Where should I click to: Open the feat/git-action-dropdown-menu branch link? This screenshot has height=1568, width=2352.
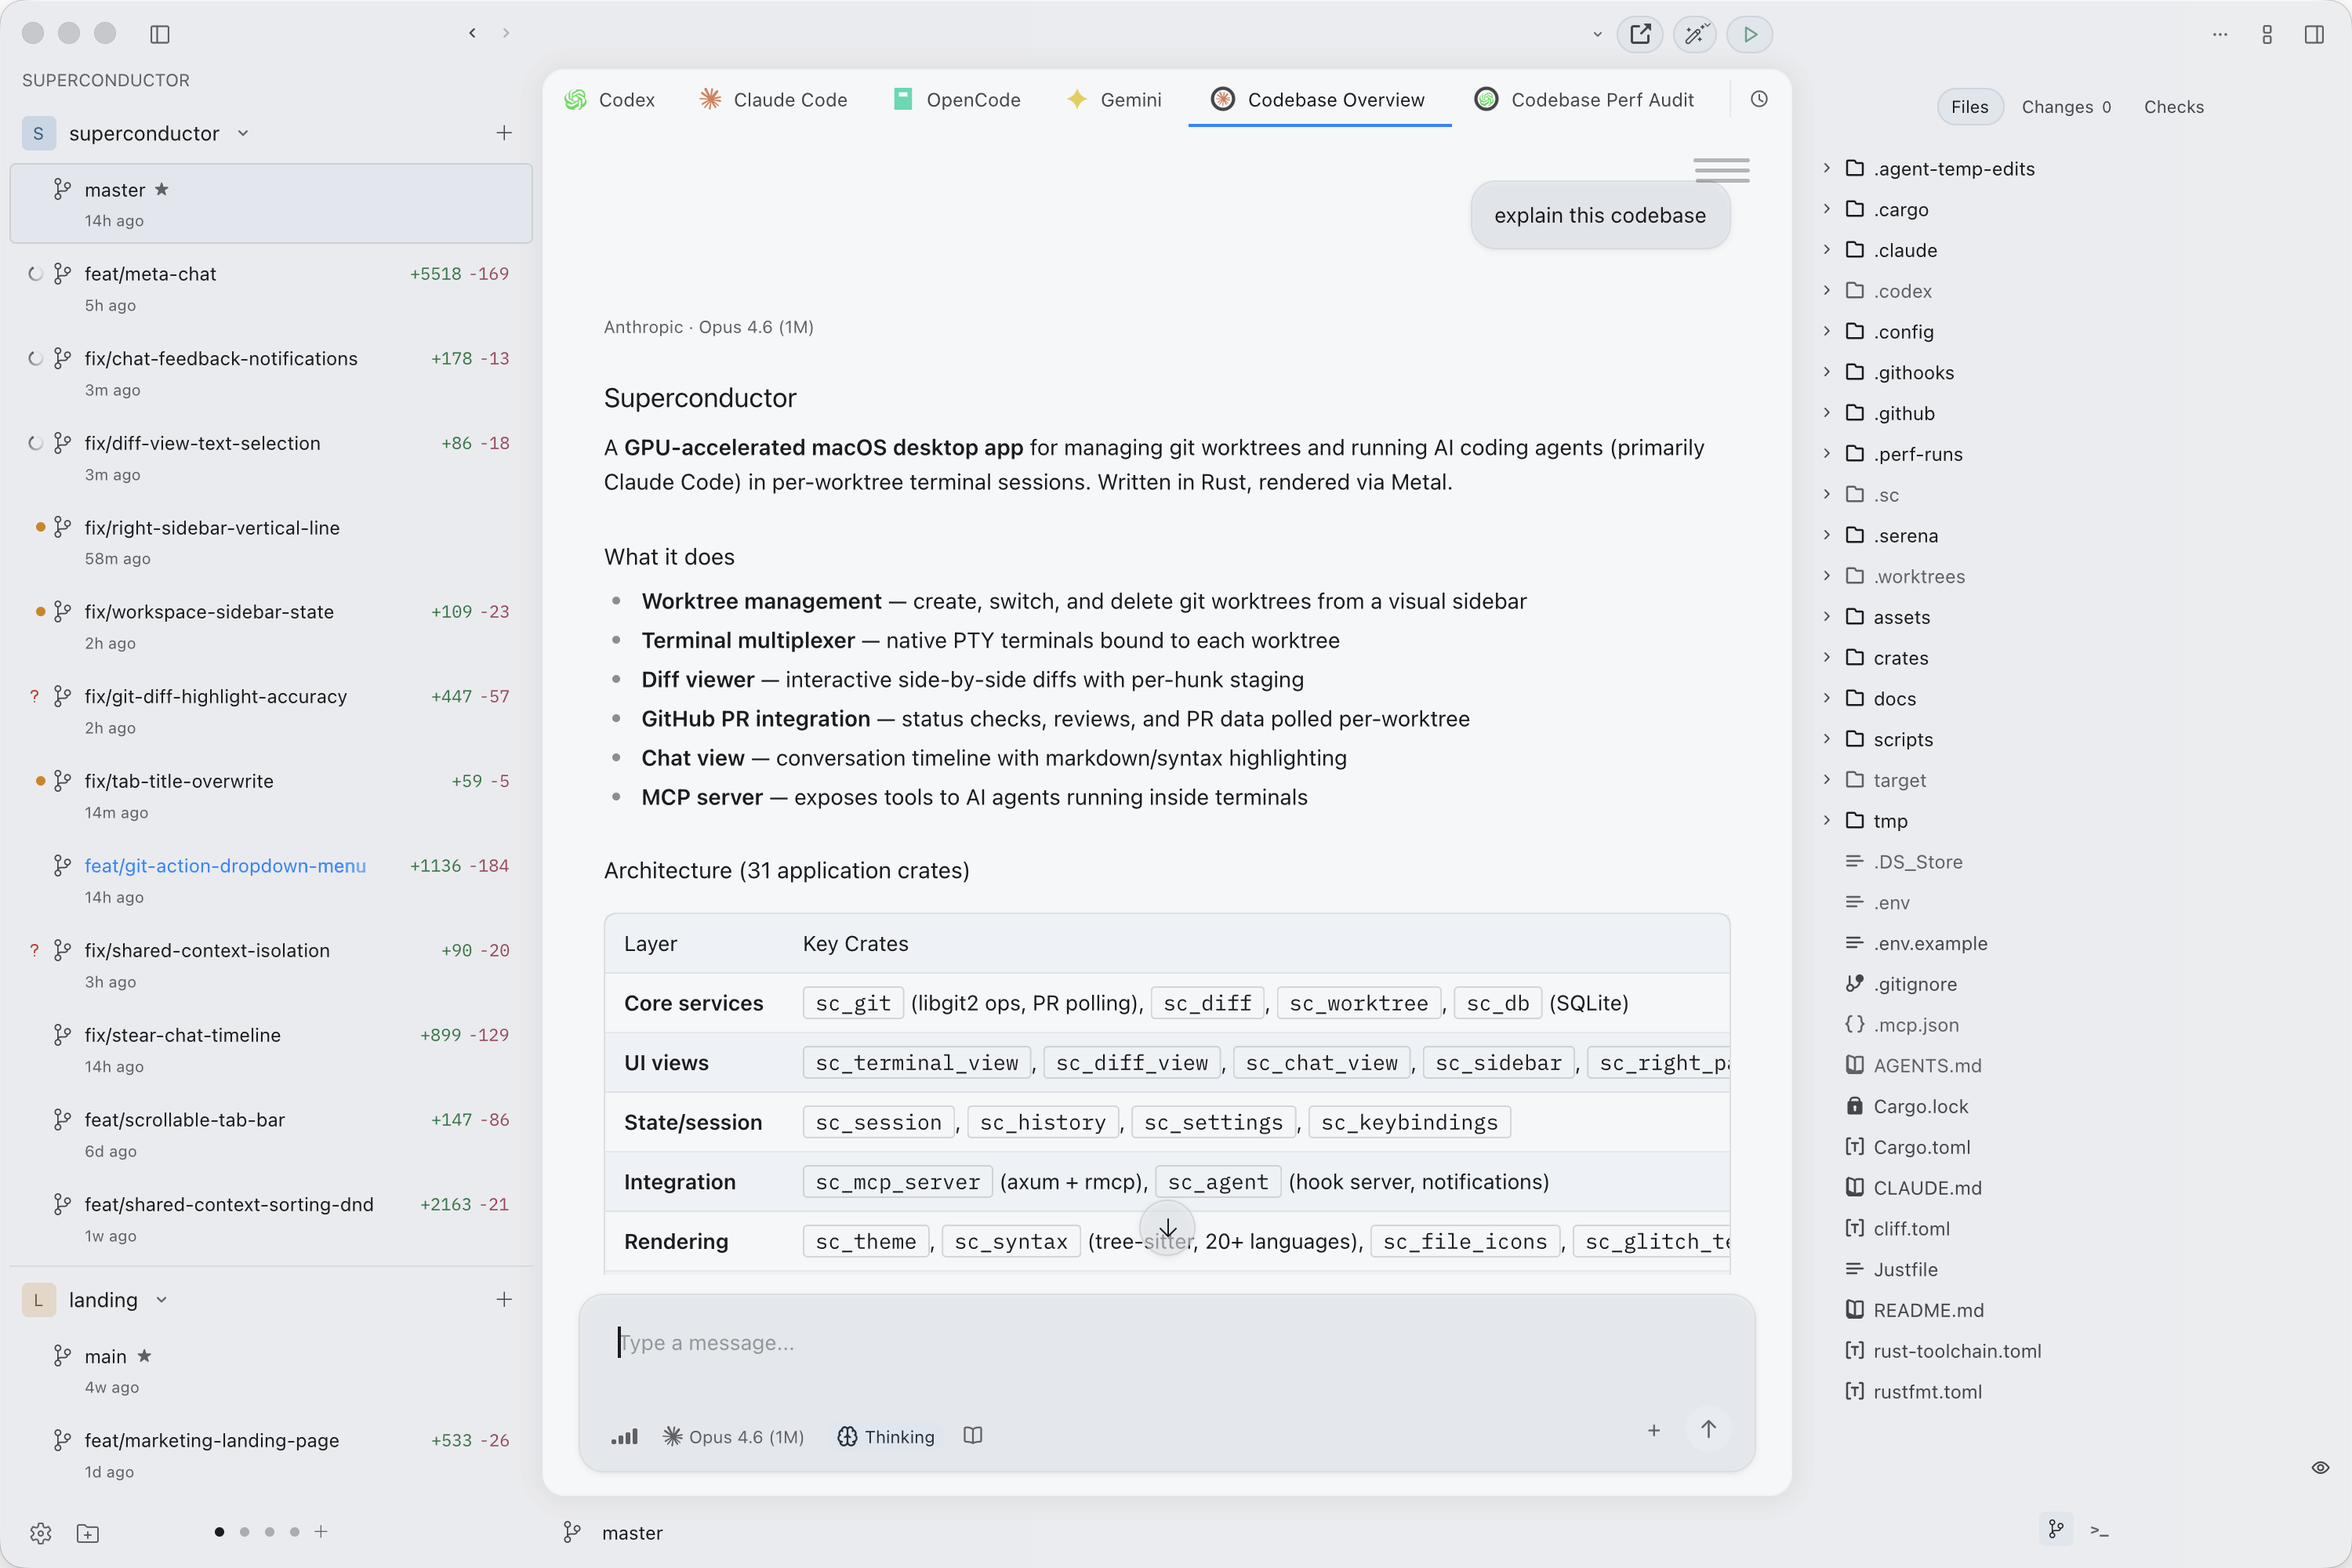(x=224, y=866)
